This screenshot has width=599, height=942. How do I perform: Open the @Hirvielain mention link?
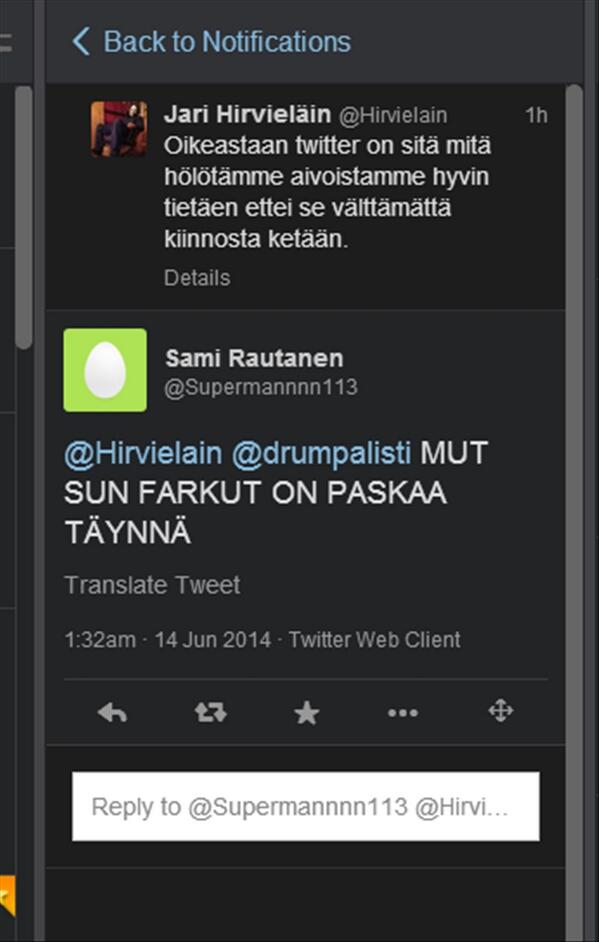click(x=143, y=454)
